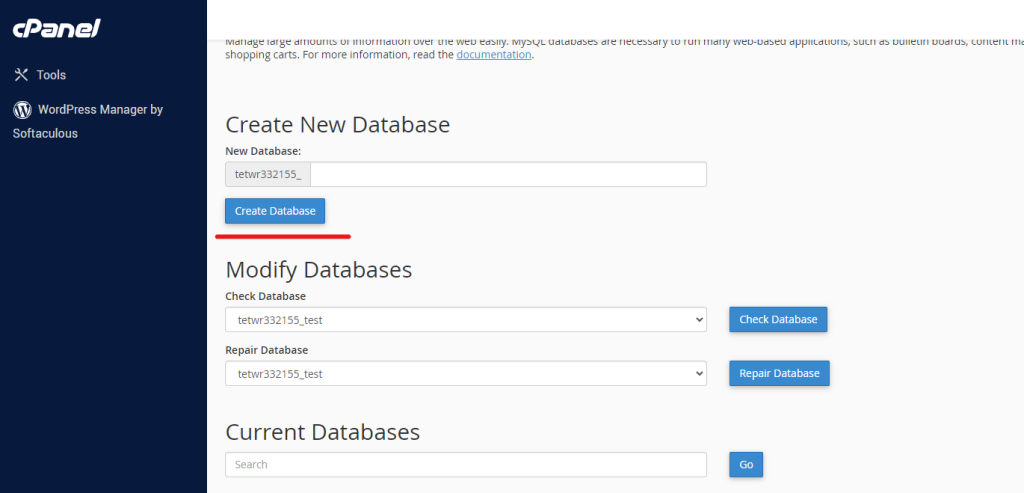This screenshot has height=493, width=1024.
Task: Click the arrow on the Repair Database select
Action: (x=697, y=373)
